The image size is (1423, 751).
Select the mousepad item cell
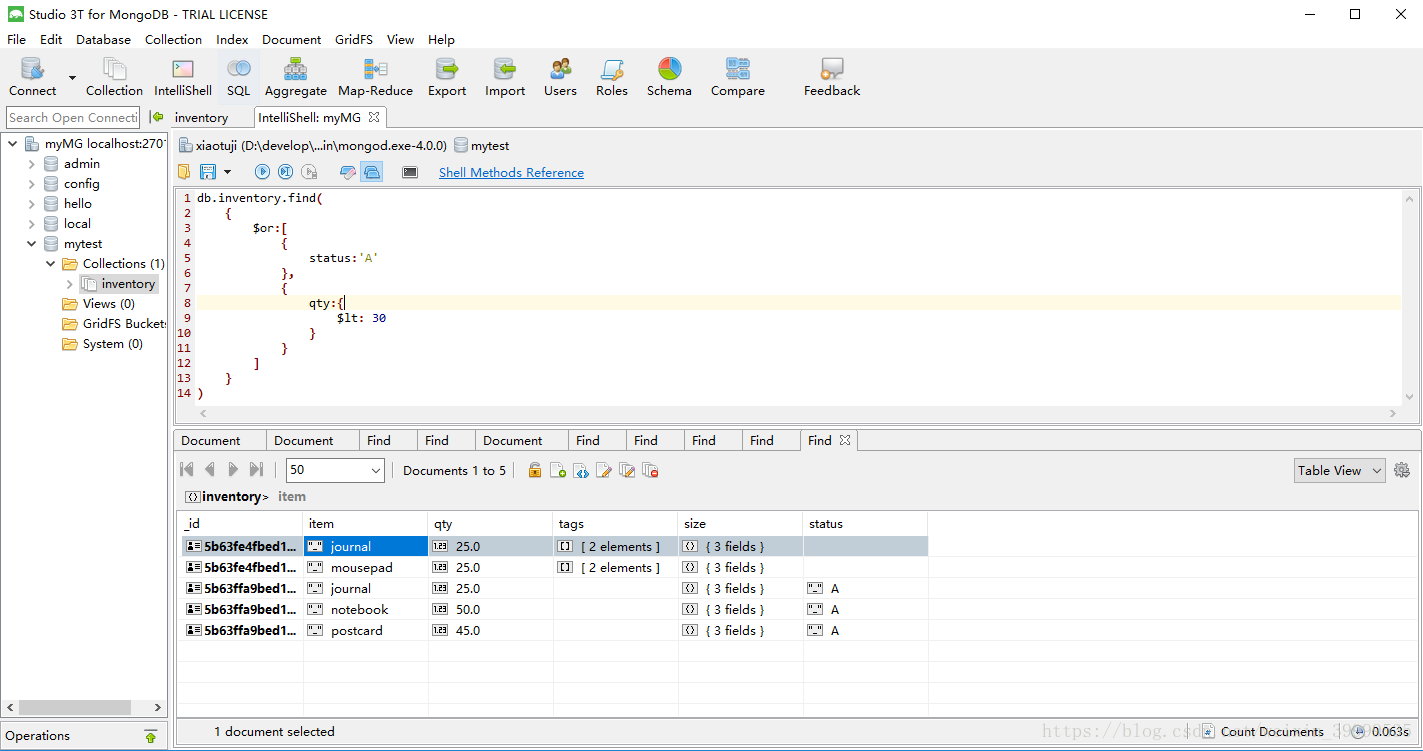pyautogui.click(x=366, y=568)
